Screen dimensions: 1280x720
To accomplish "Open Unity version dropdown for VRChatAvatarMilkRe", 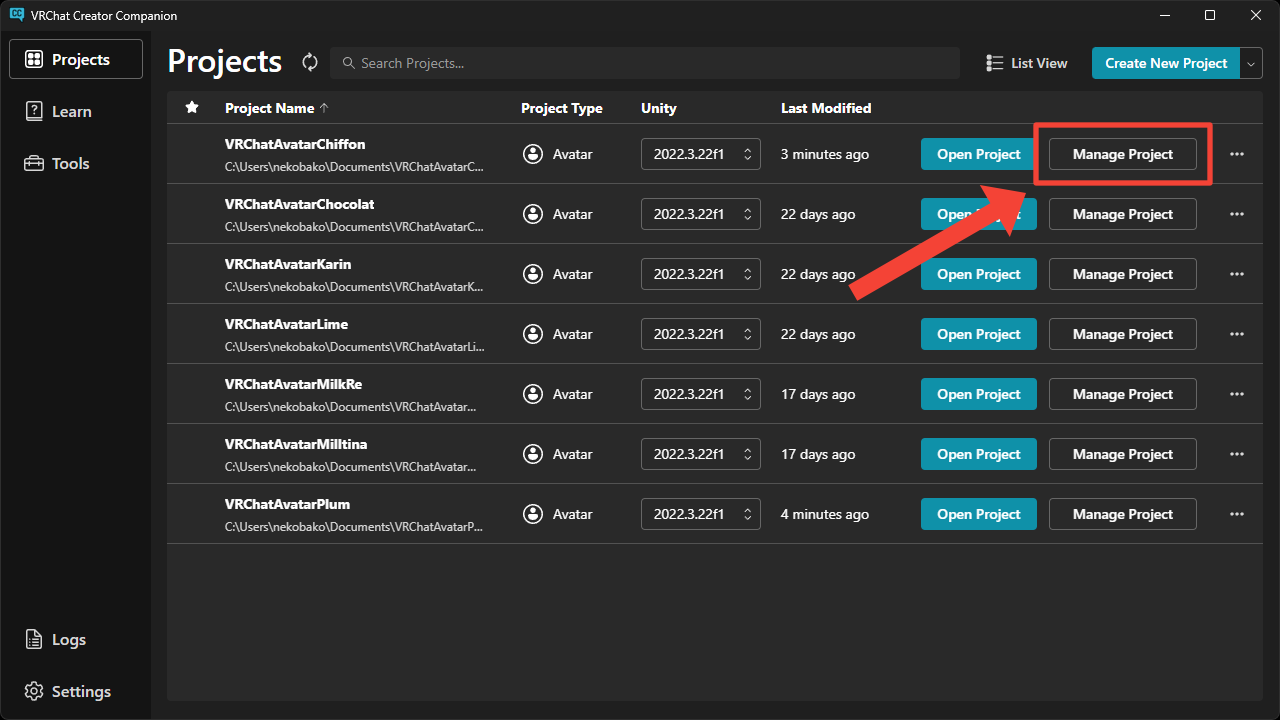I will 700,394.
